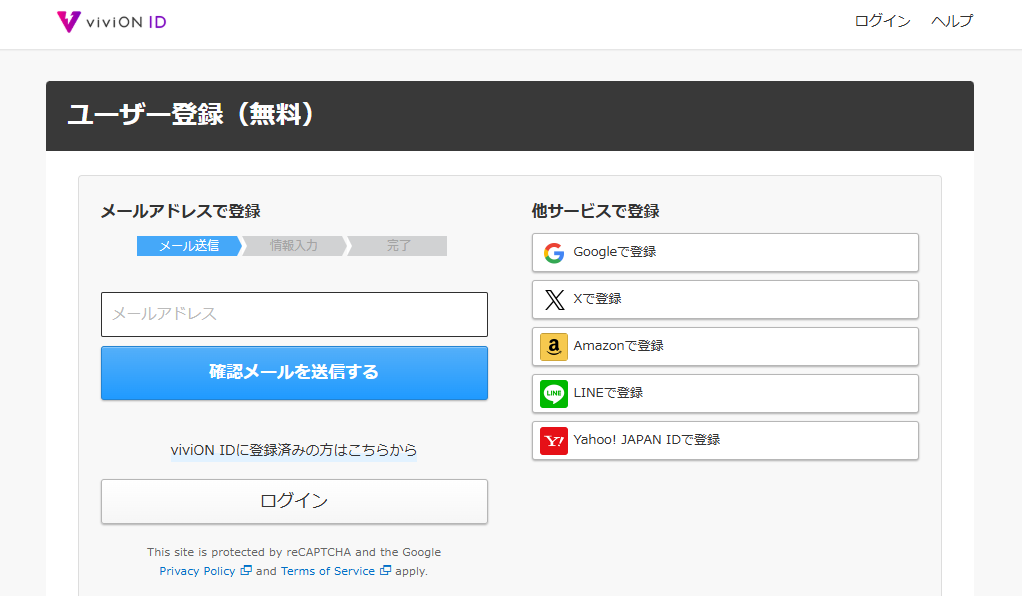This screenshot has height=596, width=1022.
Task: Select the 情報入力 step indicator
Action: point(294,246)
